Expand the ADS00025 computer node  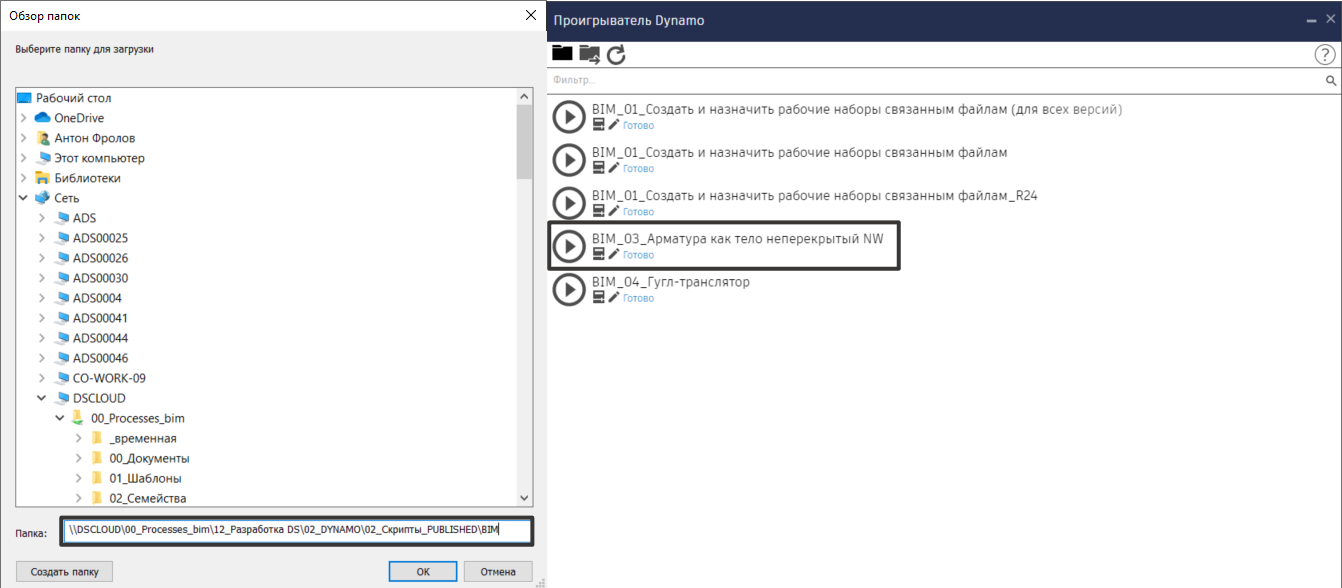[42, 238]
